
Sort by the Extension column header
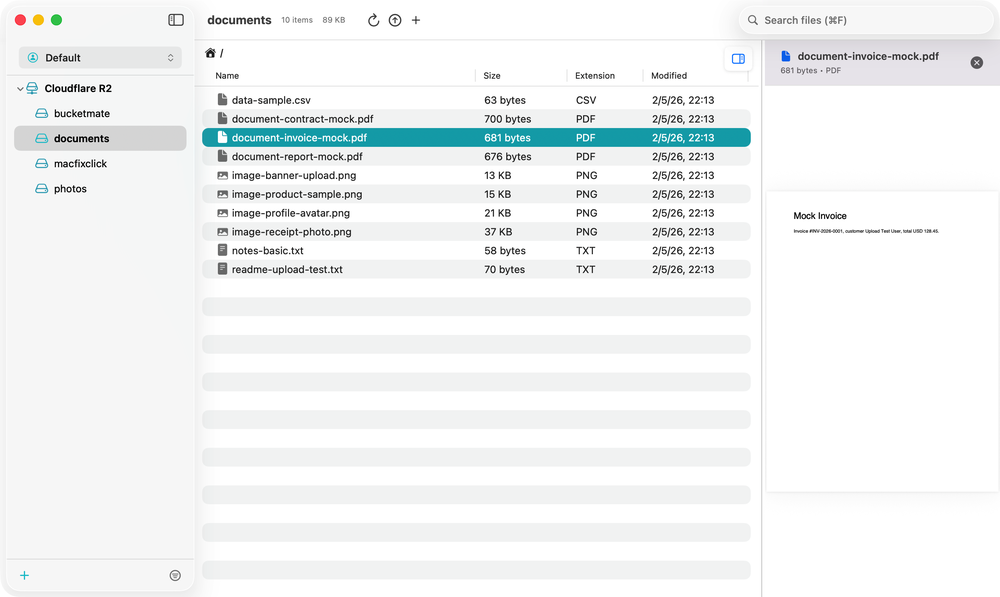coord(595,75)
